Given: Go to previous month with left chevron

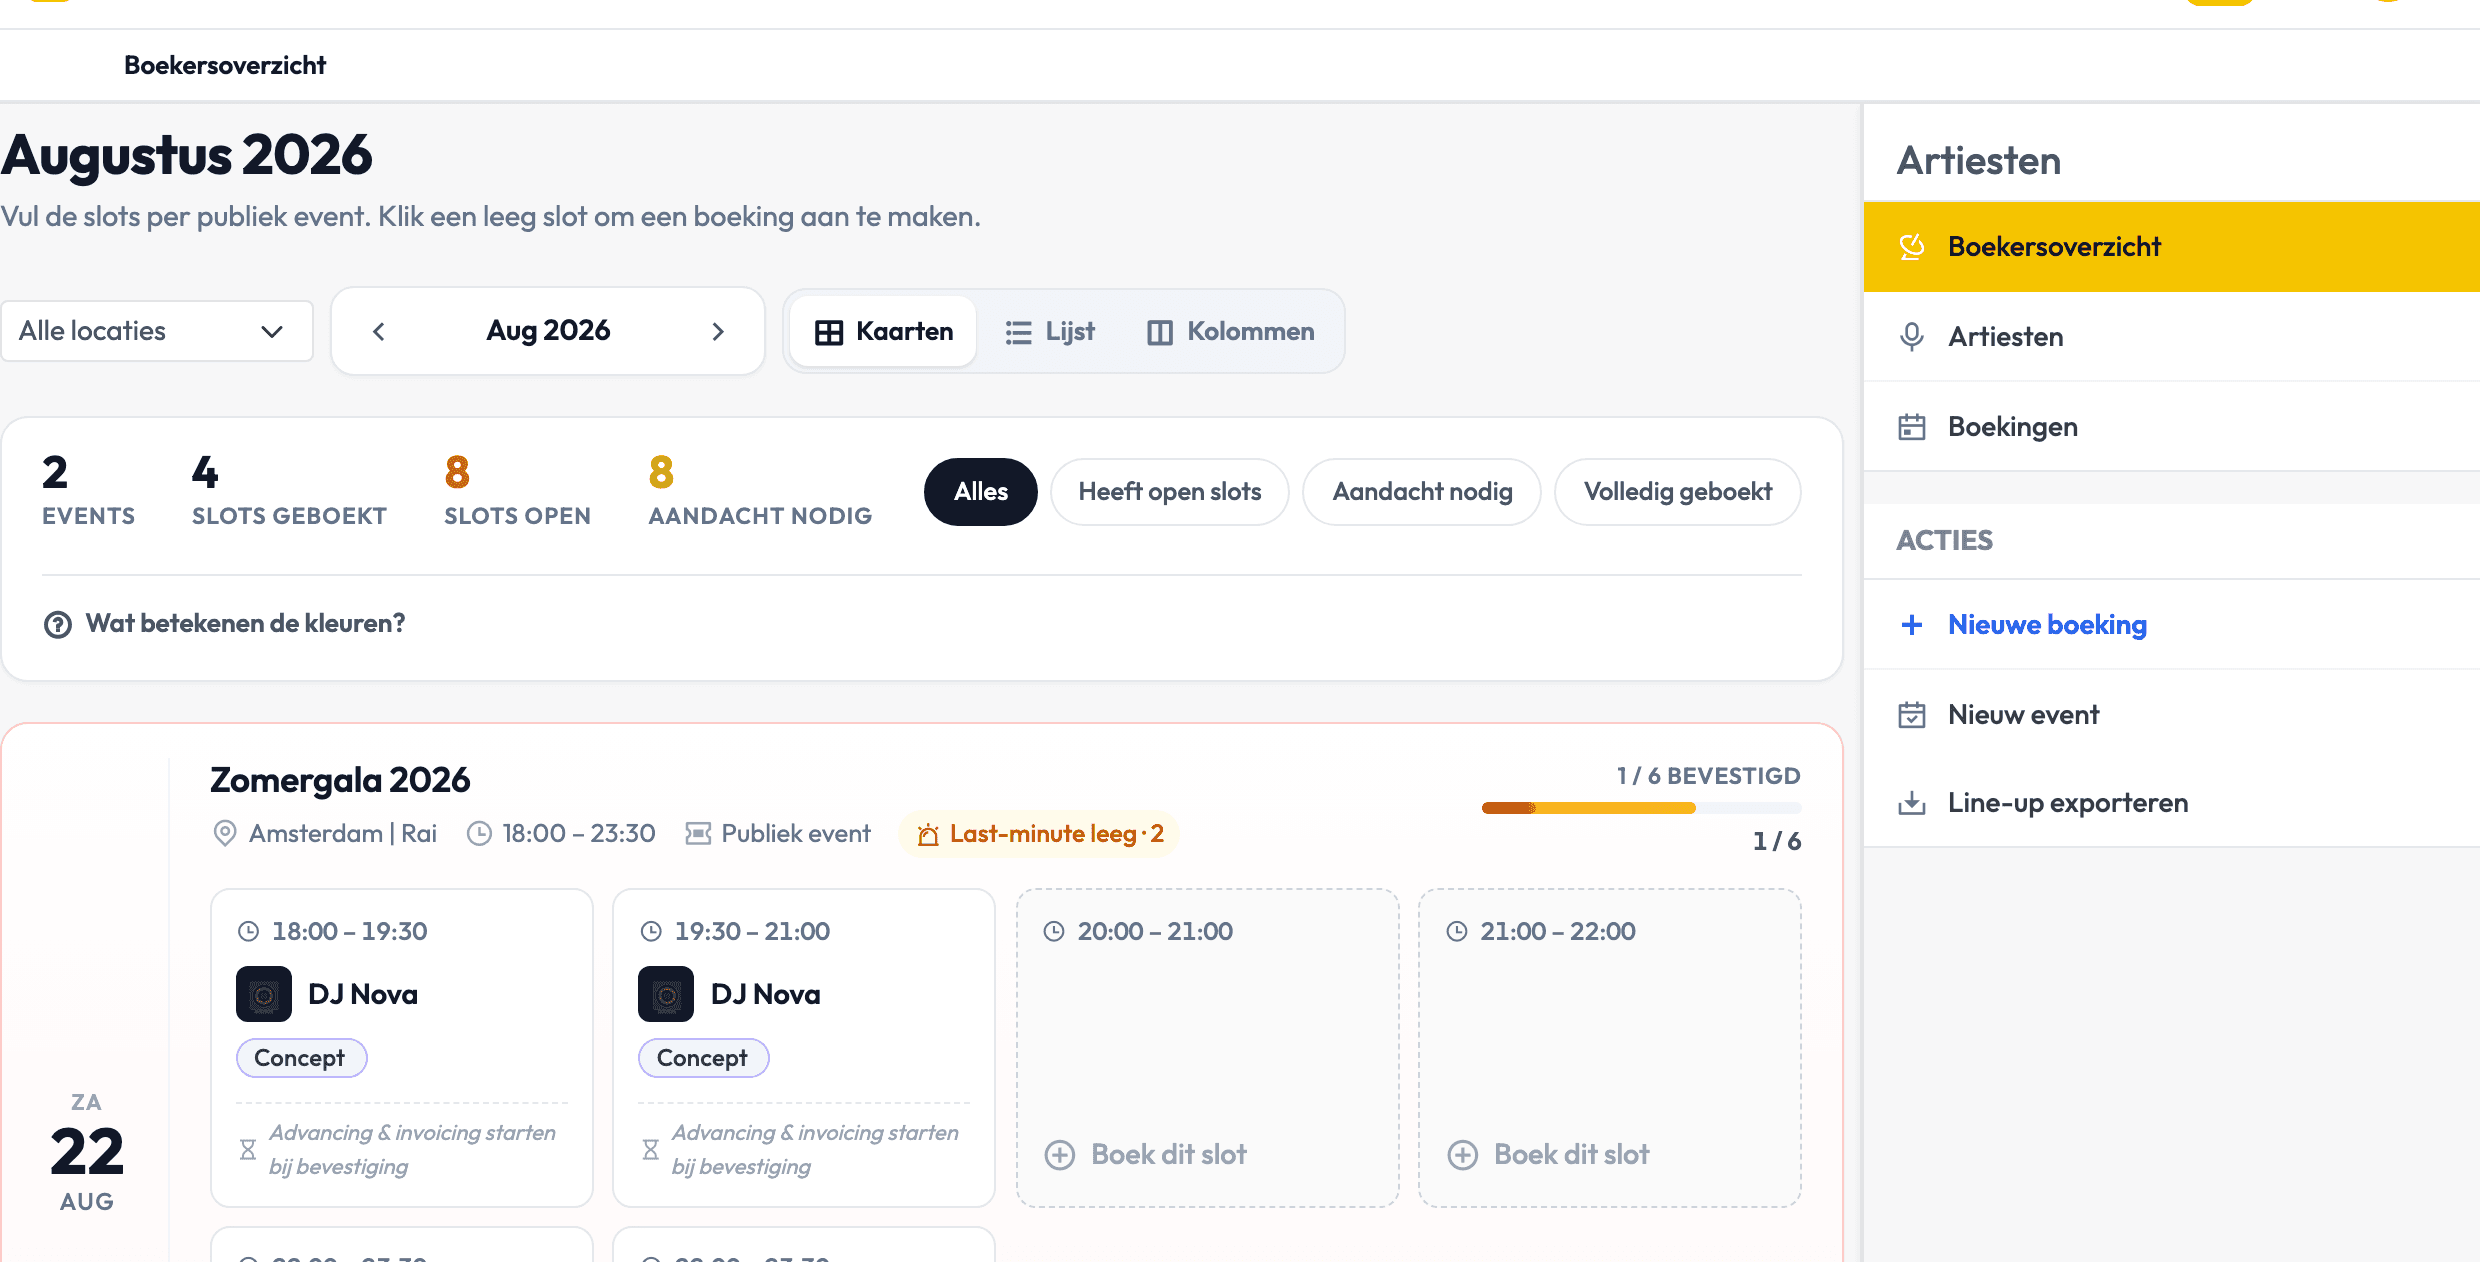Looking at the screenshot, I should tap(379, 332).
